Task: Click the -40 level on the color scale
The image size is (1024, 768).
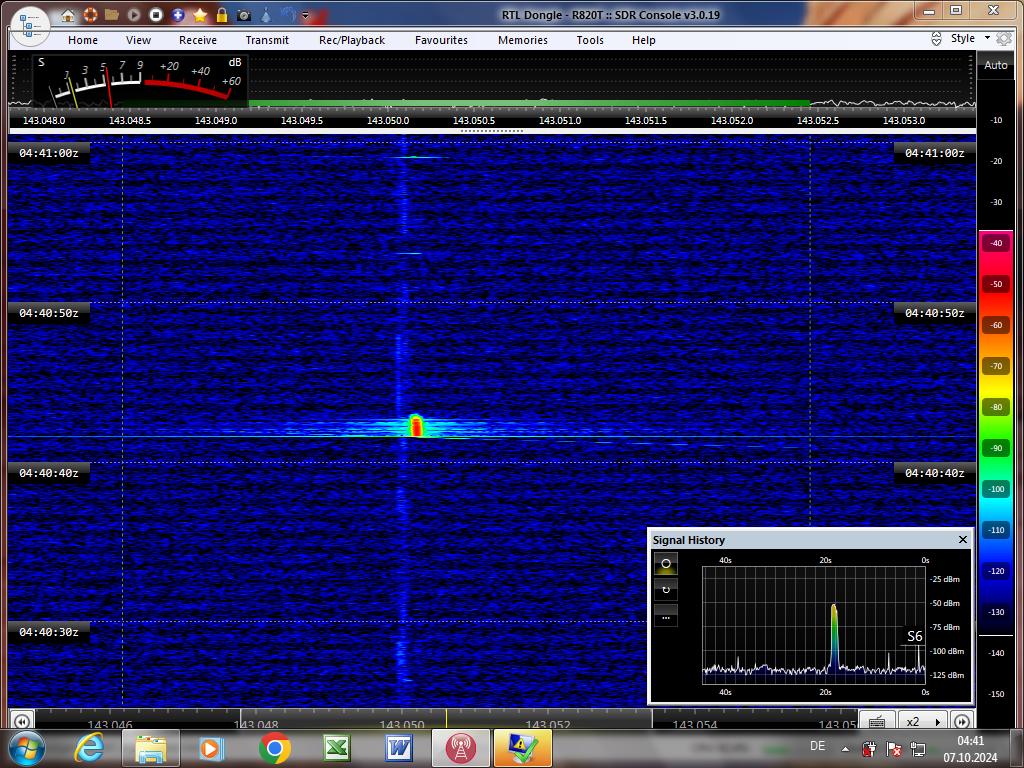Action: [x=996, y=243]
